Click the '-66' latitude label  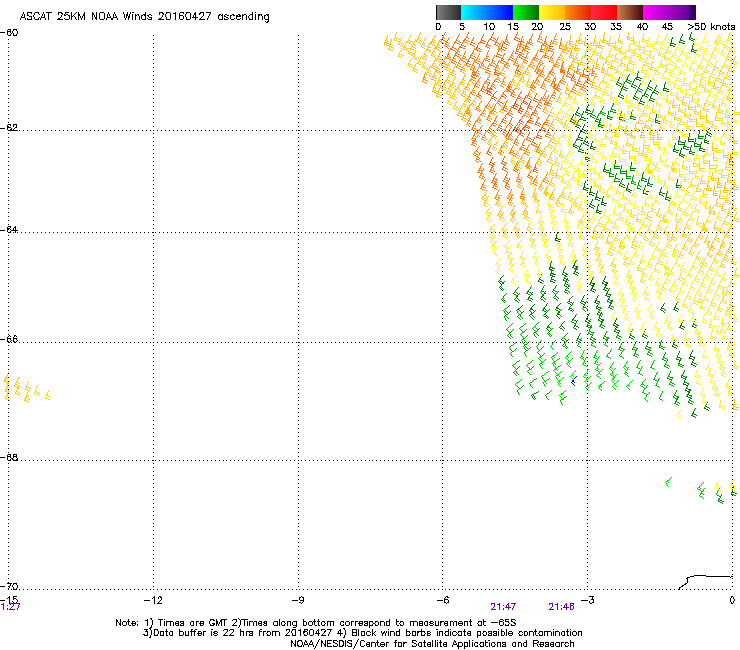[x=9, y=340]
